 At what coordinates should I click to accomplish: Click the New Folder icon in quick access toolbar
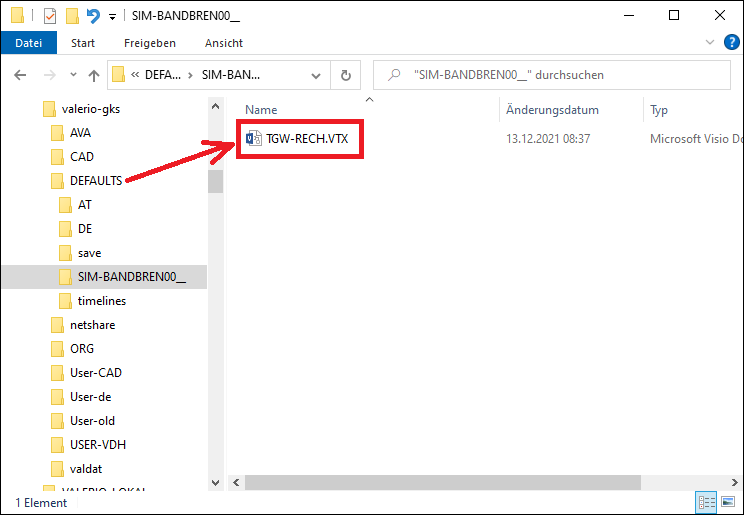[x=71, y=15]
